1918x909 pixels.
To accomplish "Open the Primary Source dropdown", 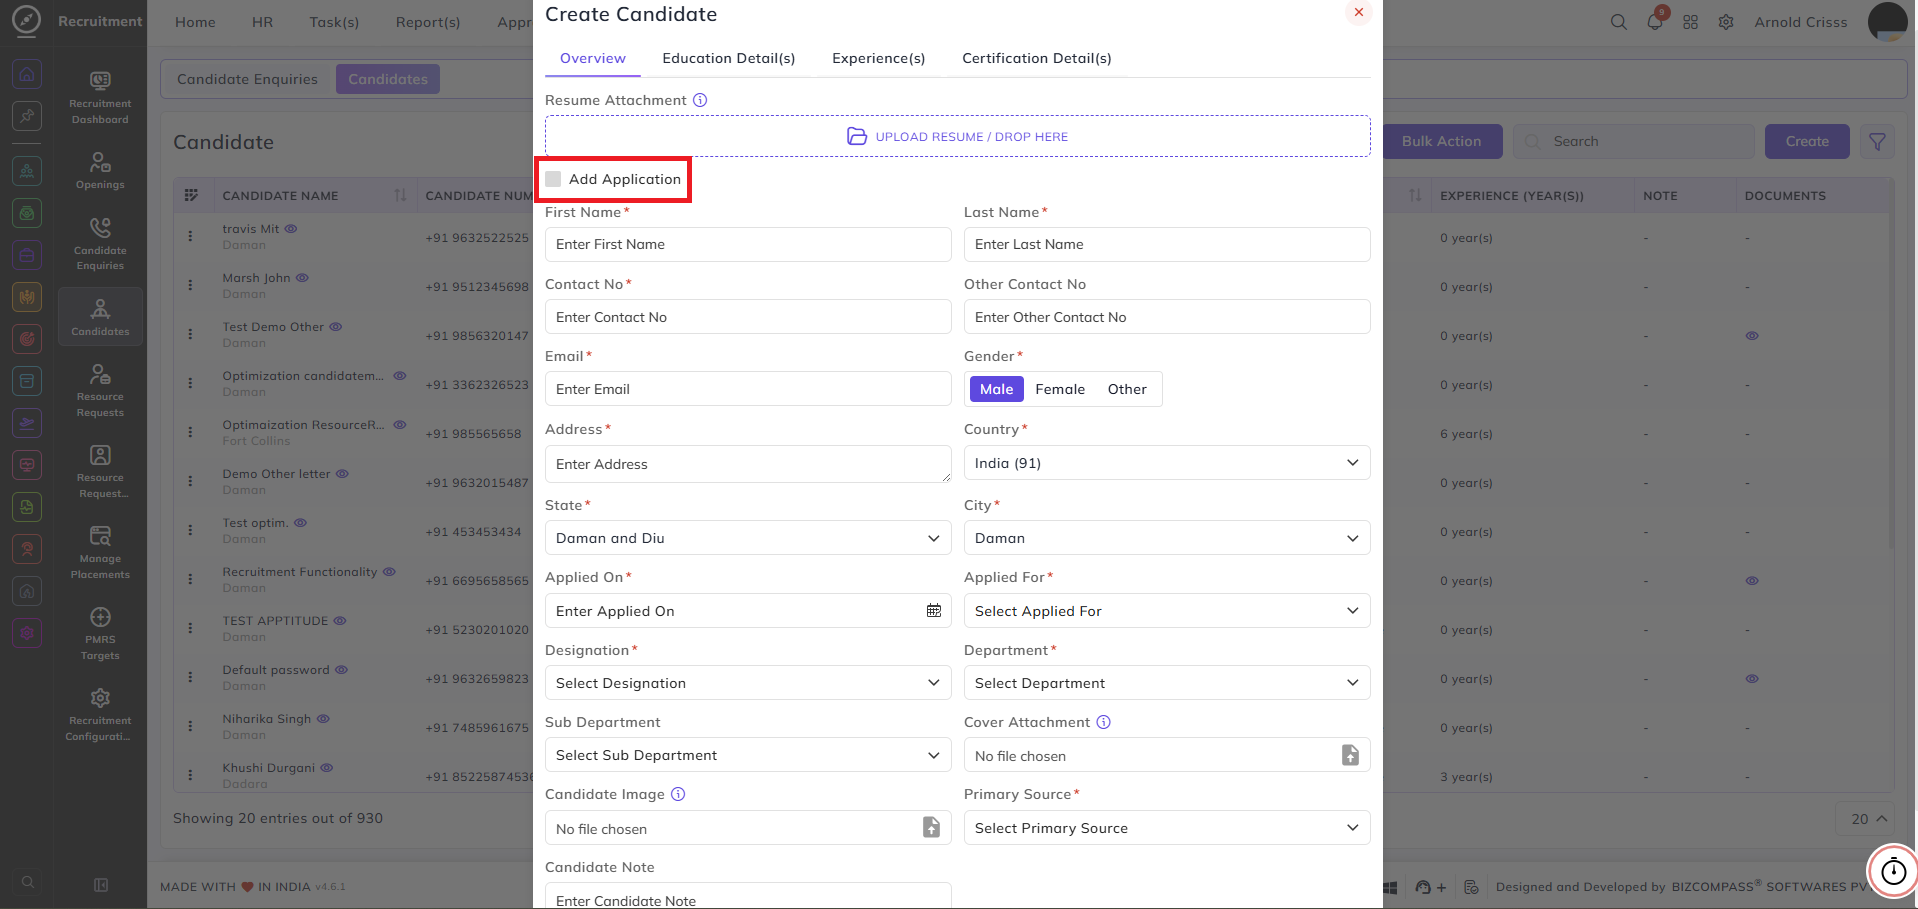I will tap(1166, 828).
